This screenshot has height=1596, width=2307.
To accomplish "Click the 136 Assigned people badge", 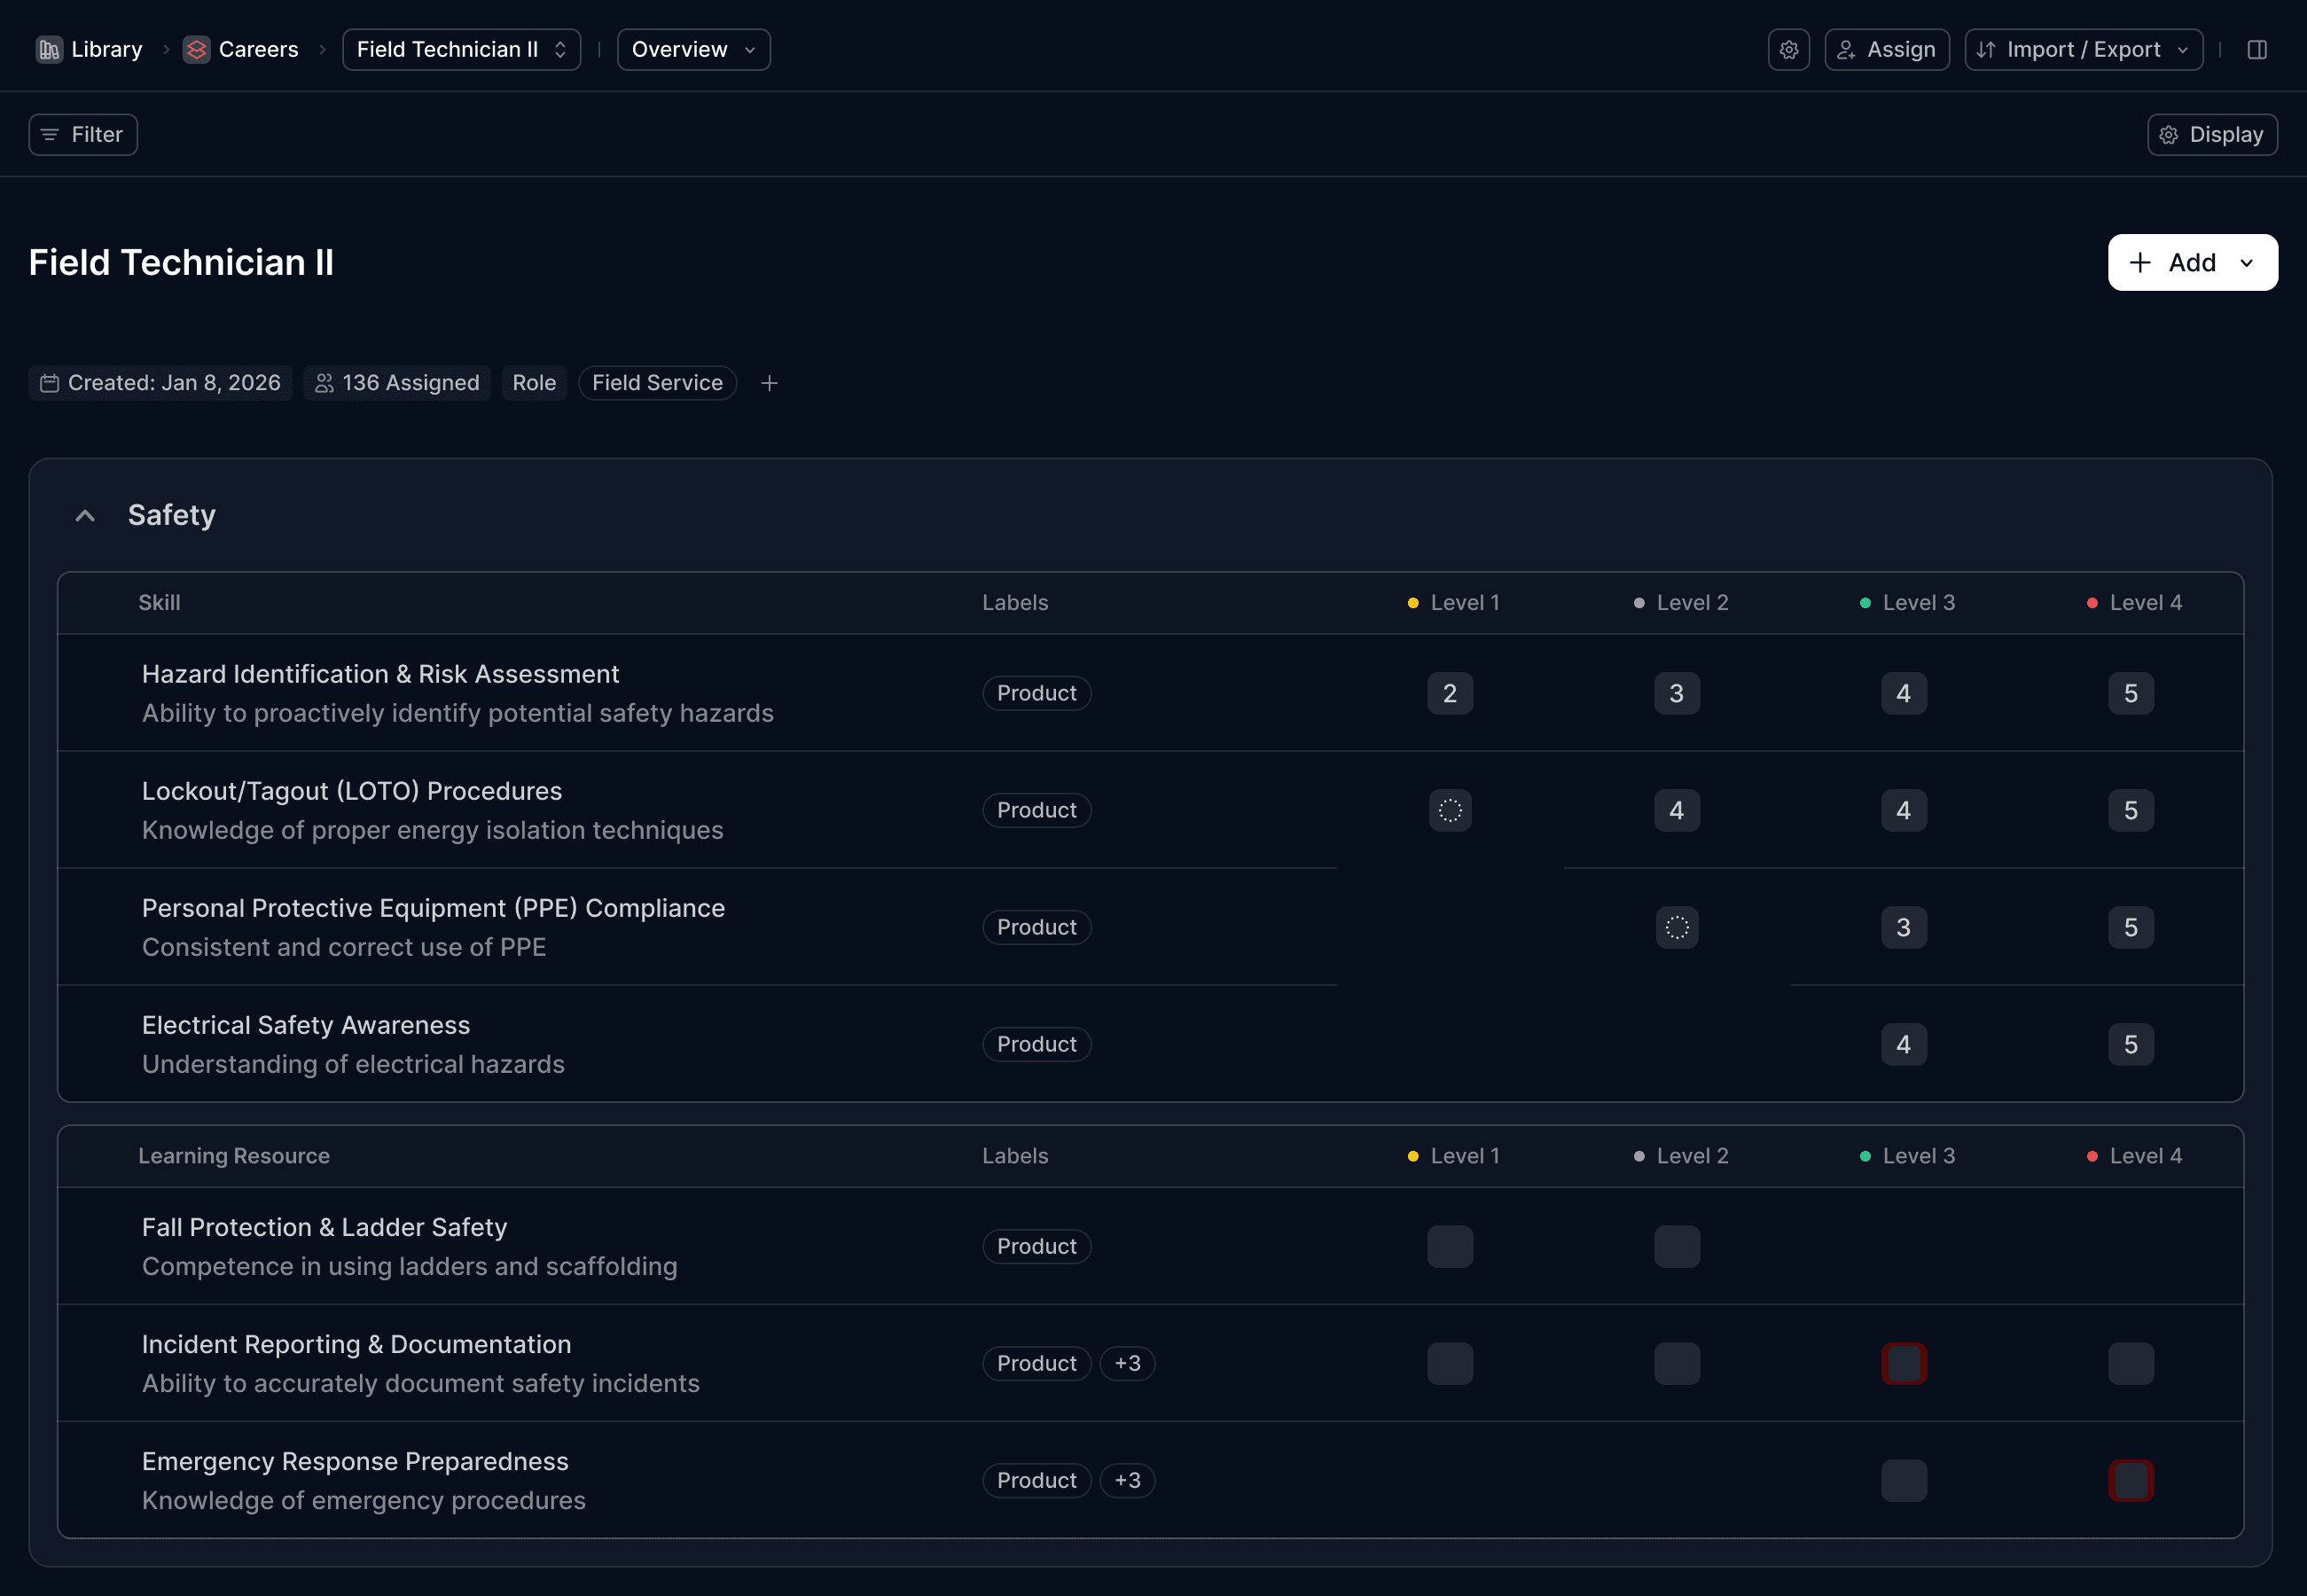I will point(397,383).
